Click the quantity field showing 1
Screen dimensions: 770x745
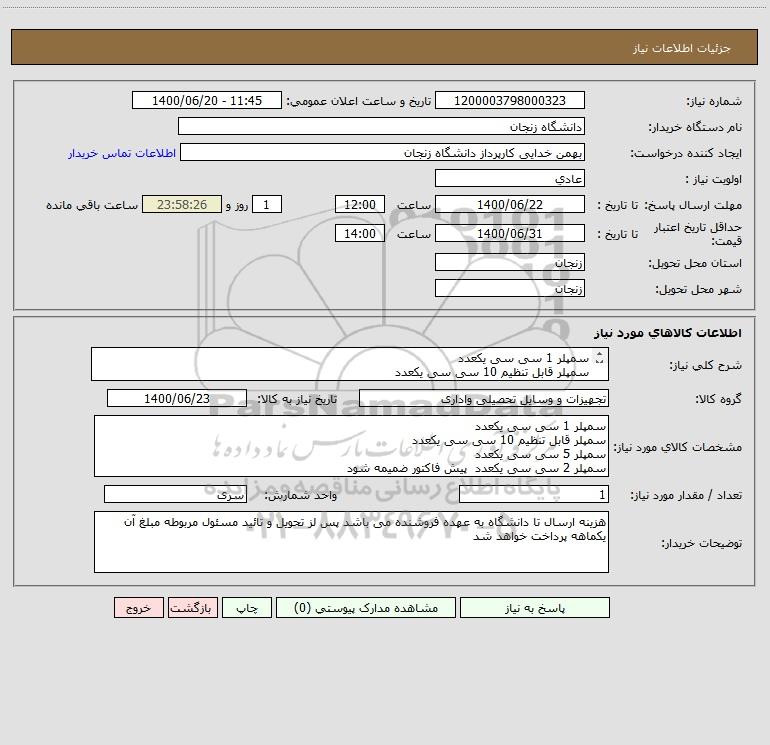(x=534, y=494)
